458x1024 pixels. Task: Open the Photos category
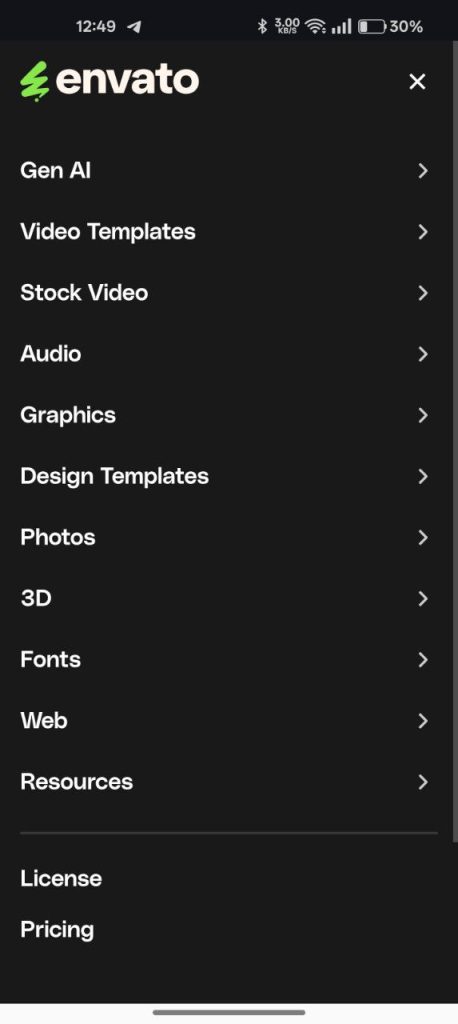click(x=225, y=537)
